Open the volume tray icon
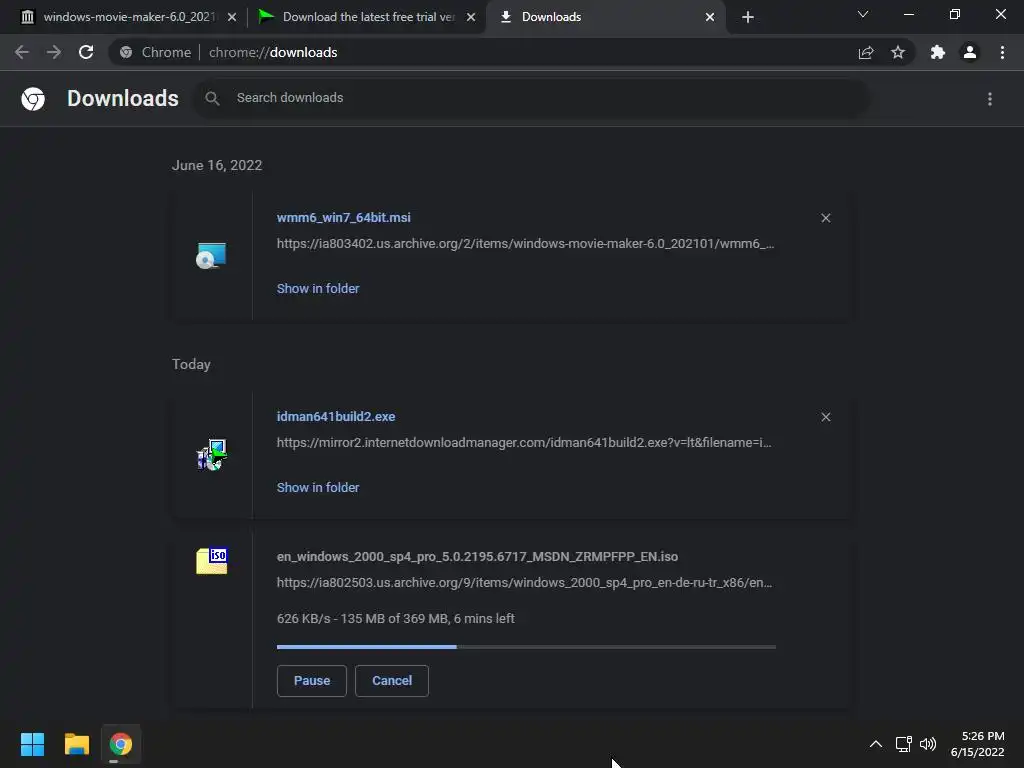 (927, 744)
